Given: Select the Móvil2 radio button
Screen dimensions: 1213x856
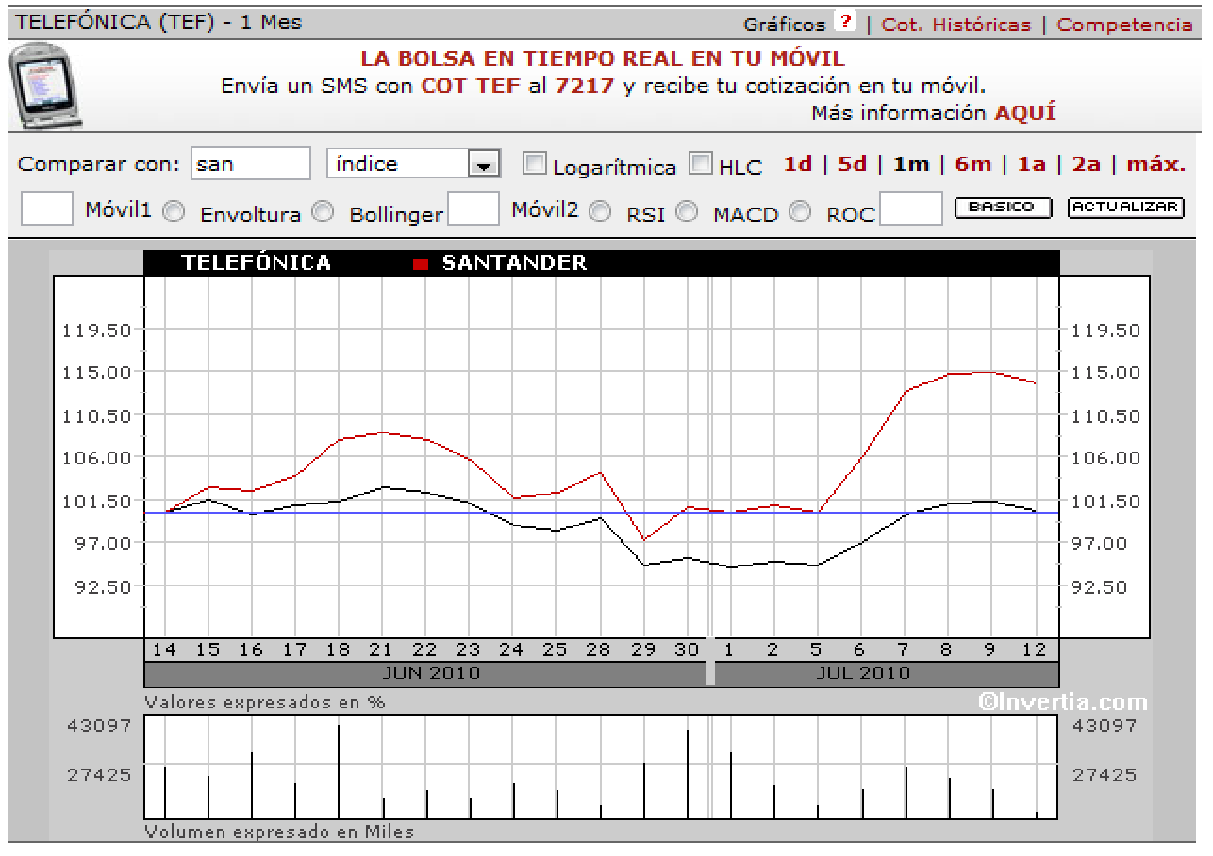Looking at the screenshot, I should 600,211.
